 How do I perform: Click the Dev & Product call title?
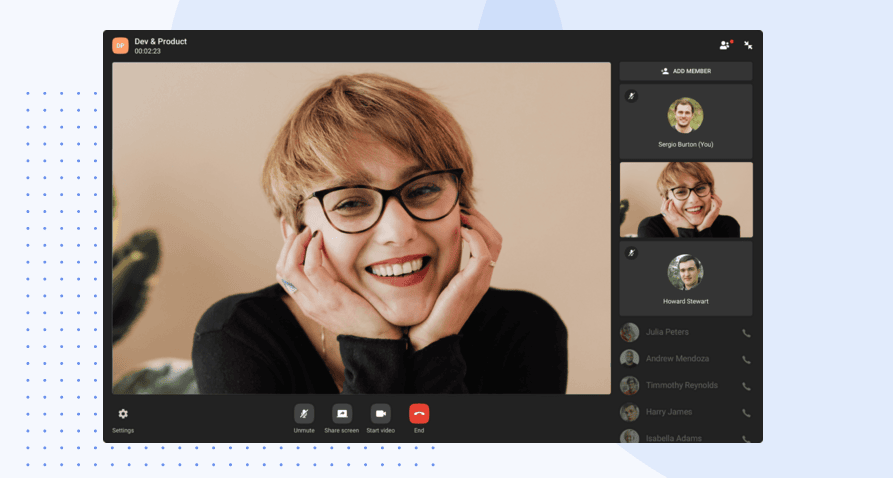(161, 41)
